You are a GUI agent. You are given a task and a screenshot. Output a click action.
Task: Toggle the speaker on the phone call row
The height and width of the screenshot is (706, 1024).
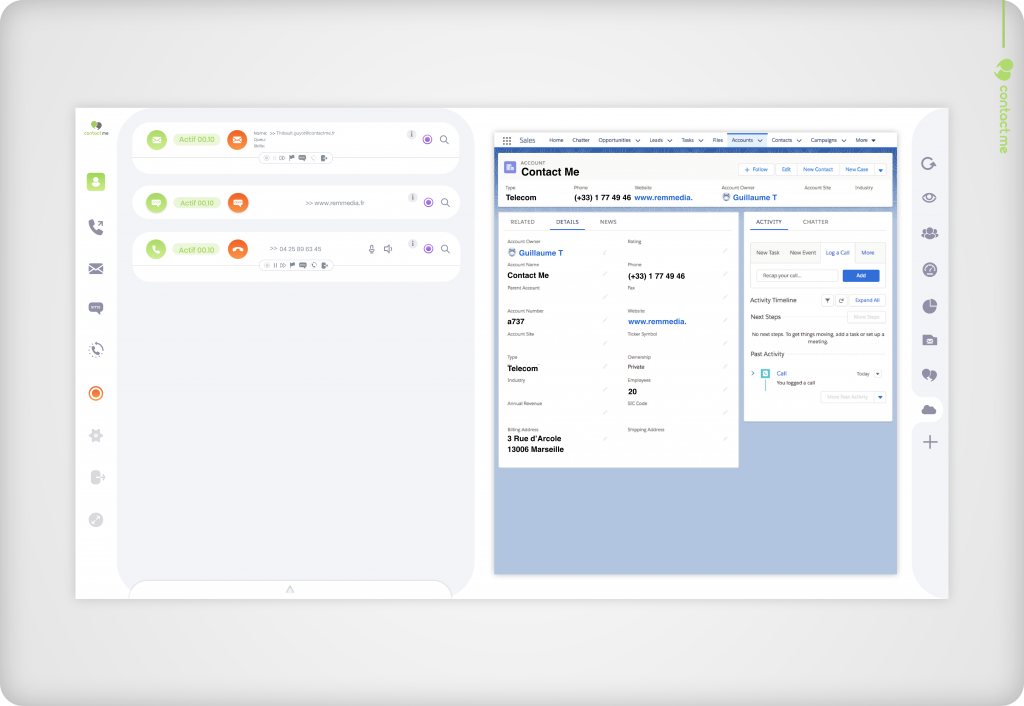[x=388, y=249]
